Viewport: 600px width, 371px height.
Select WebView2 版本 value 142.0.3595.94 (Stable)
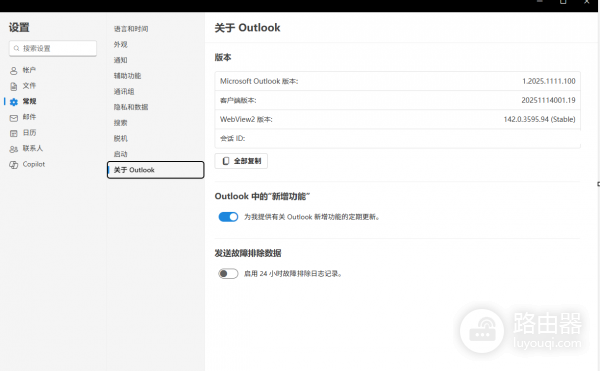539,119
